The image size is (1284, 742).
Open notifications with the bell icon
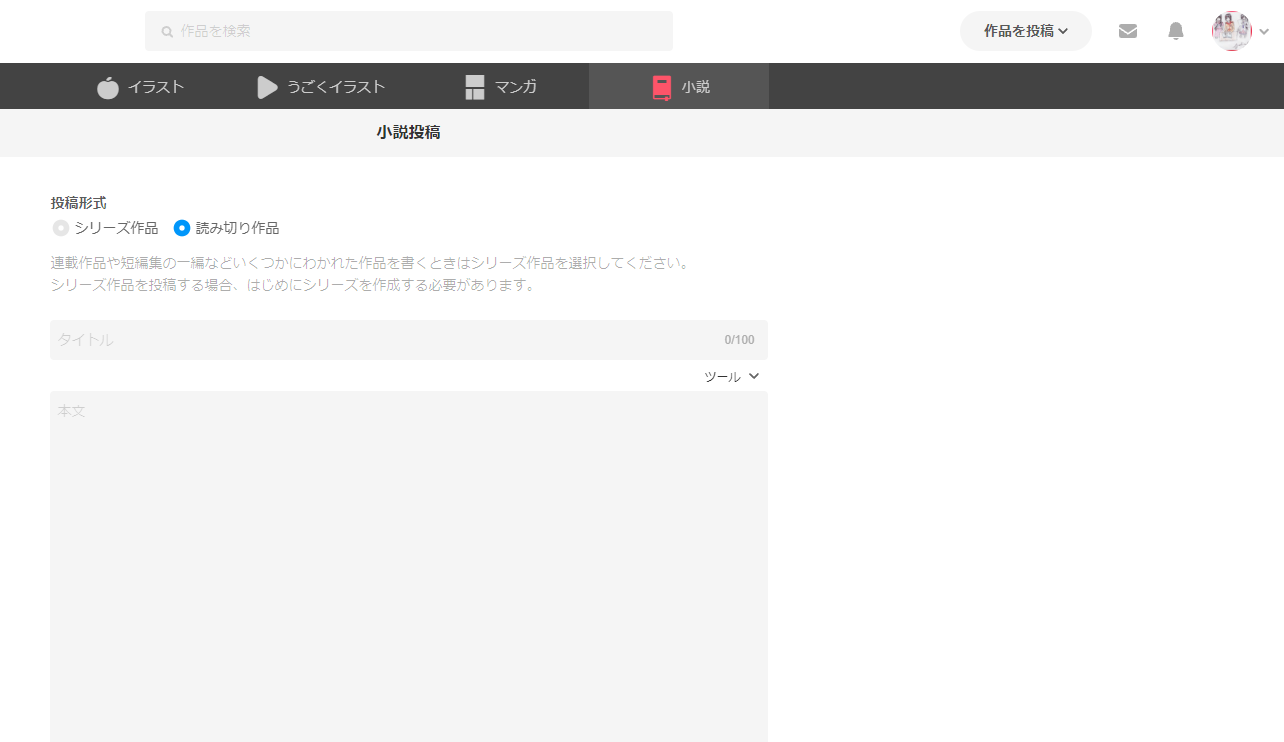(1176, 31)
